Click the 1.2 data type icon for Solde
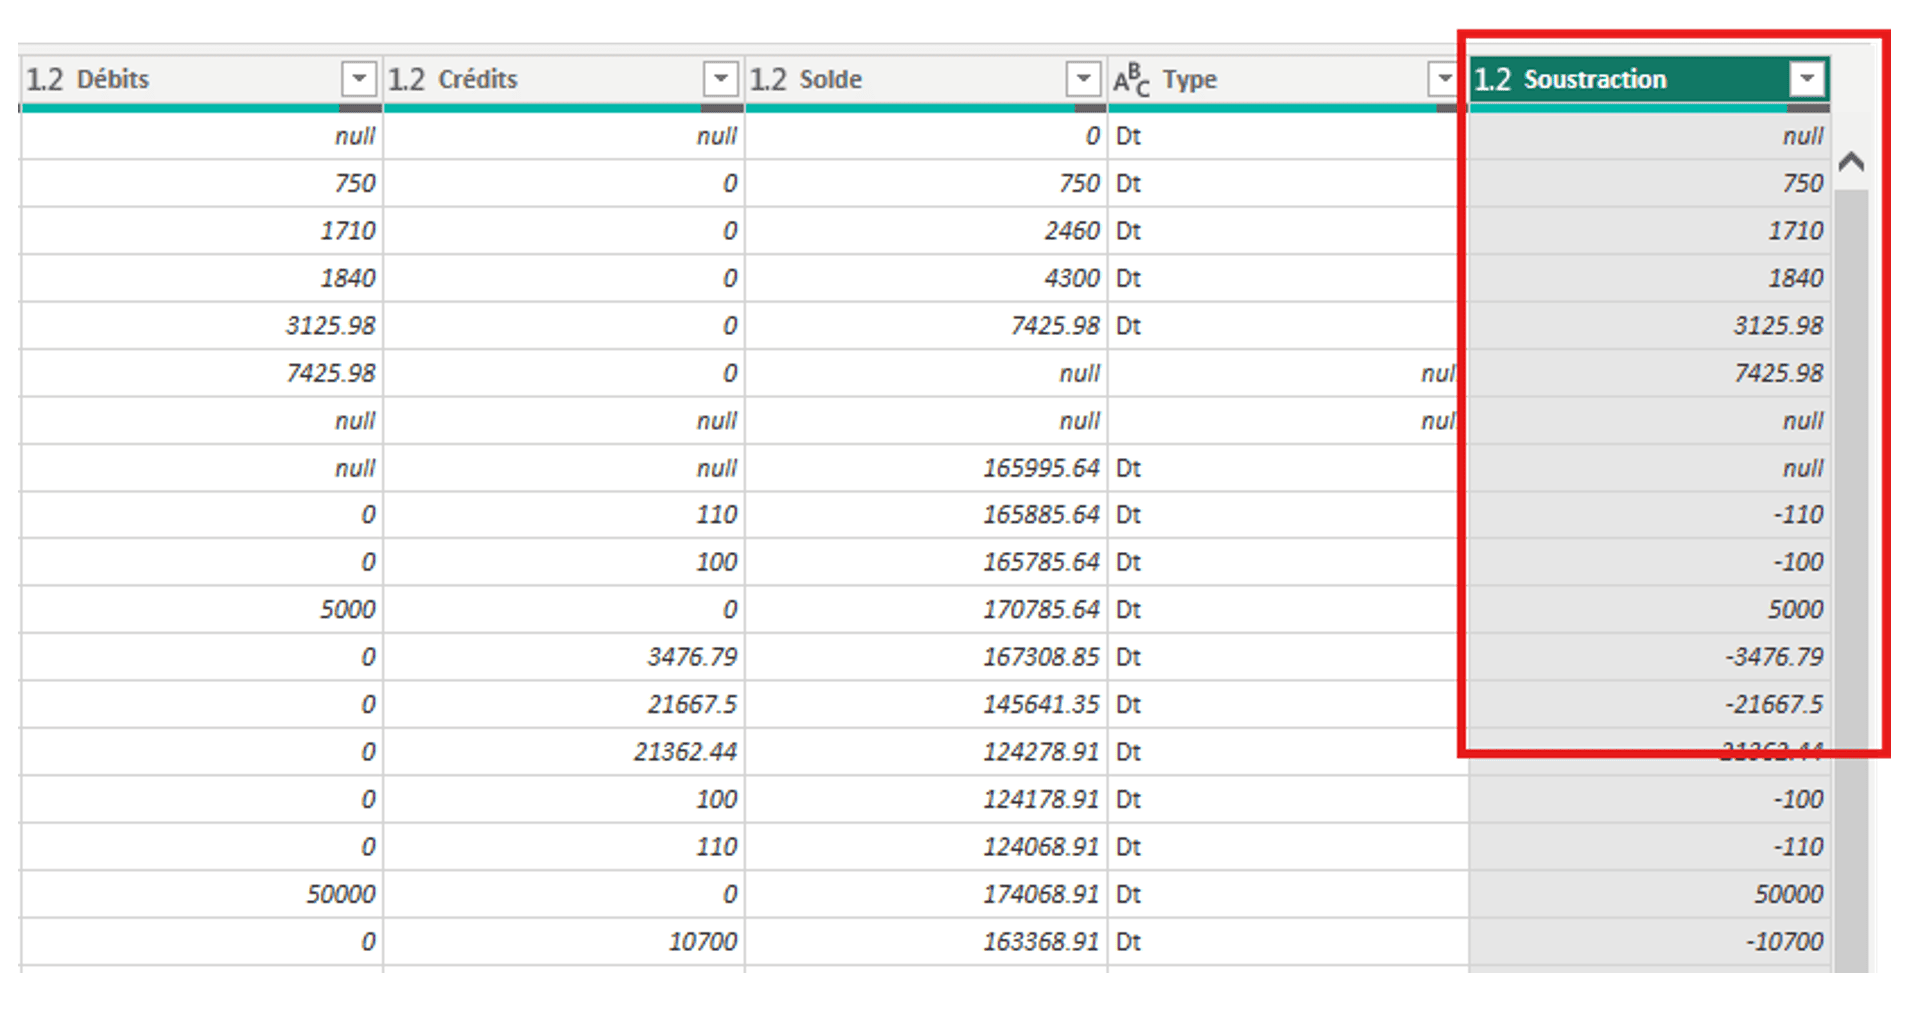1920x1010 pixels. point(768,79)
